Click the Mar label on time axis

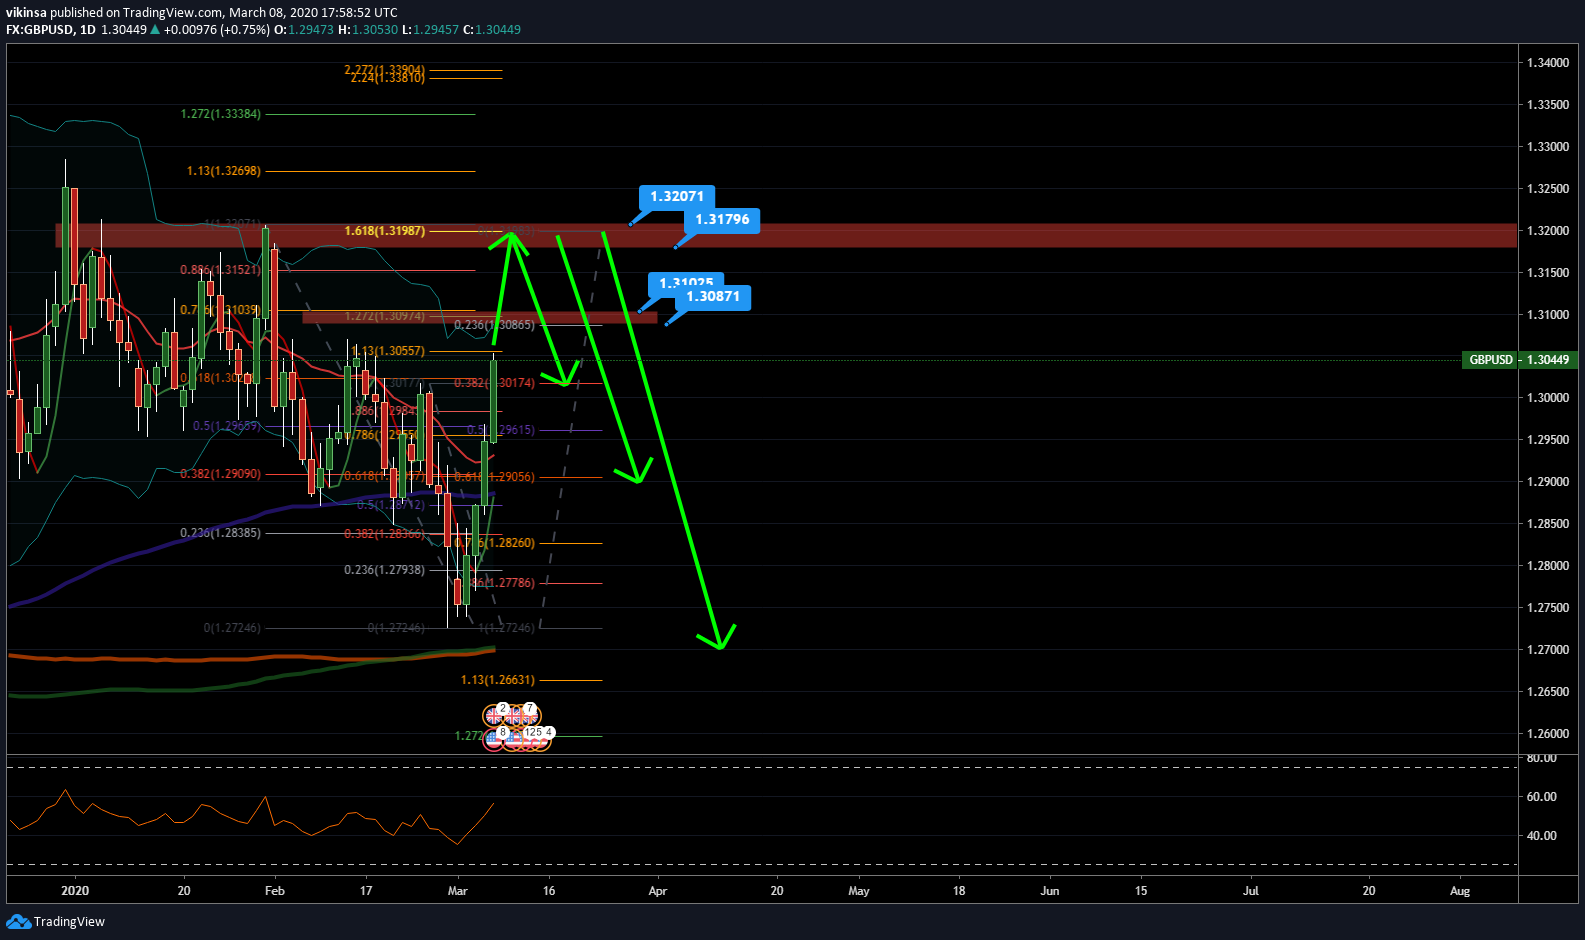(458, 891)
